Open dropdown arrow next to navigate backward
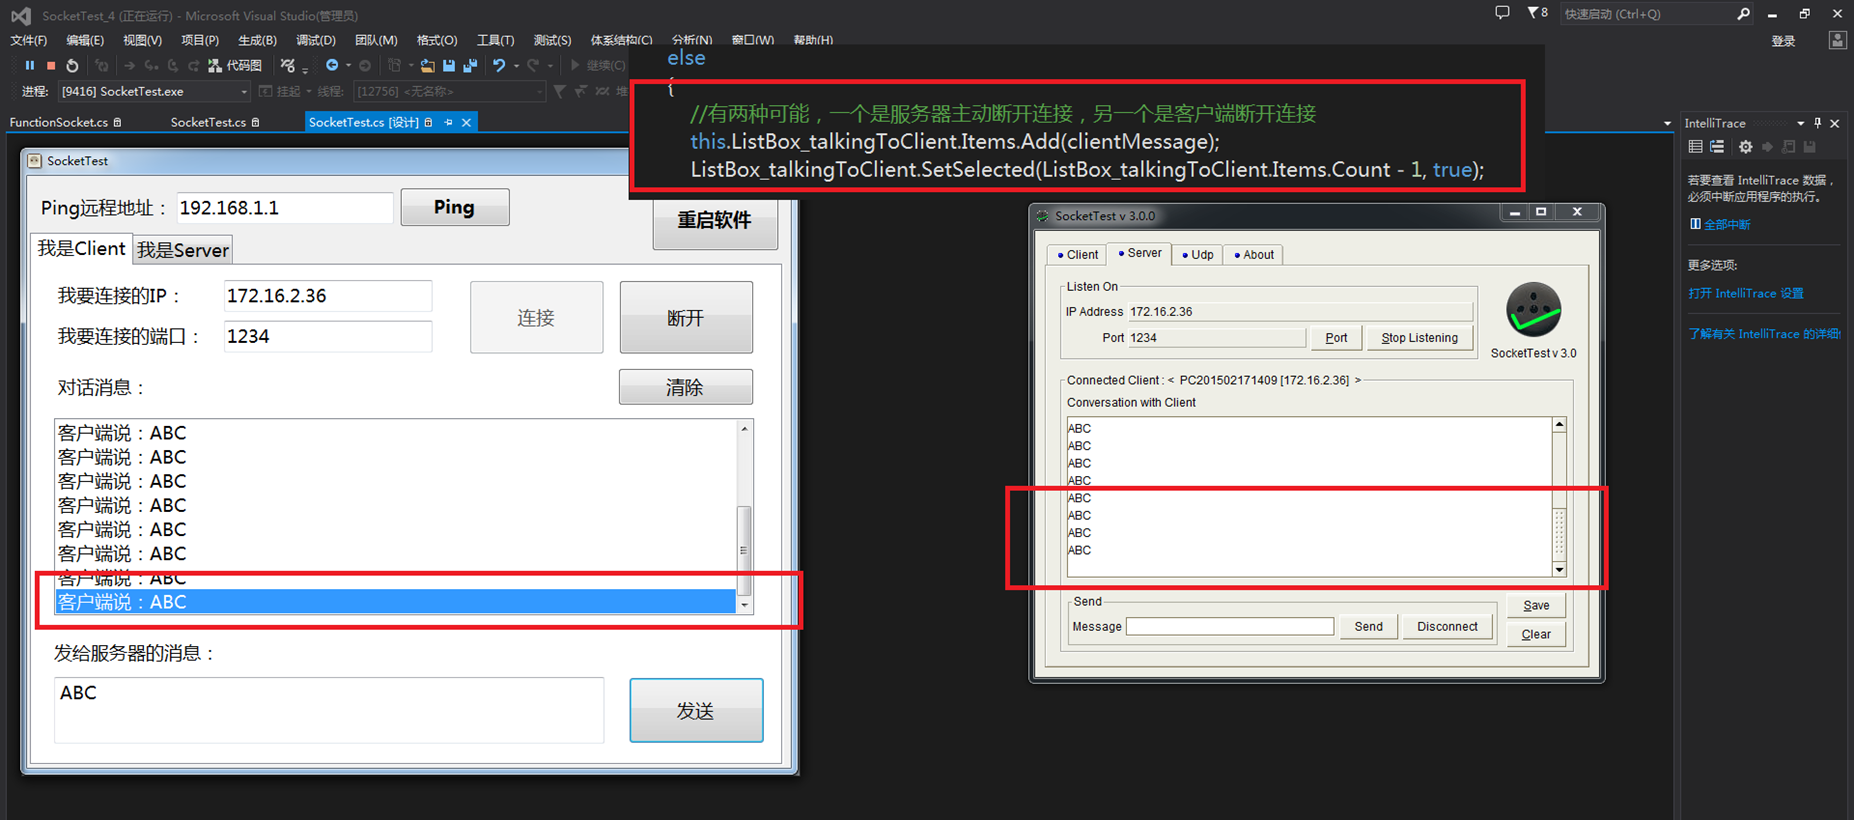1854x820 pixels. tap(348, 65)
